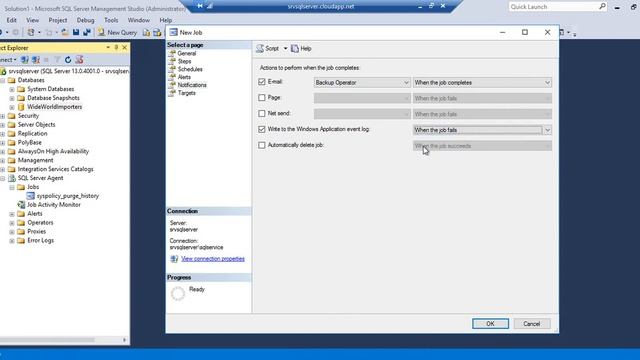Viewport: 640px width, 360px height.
Task: Select the Schedules page
Action: click(190, 69)
